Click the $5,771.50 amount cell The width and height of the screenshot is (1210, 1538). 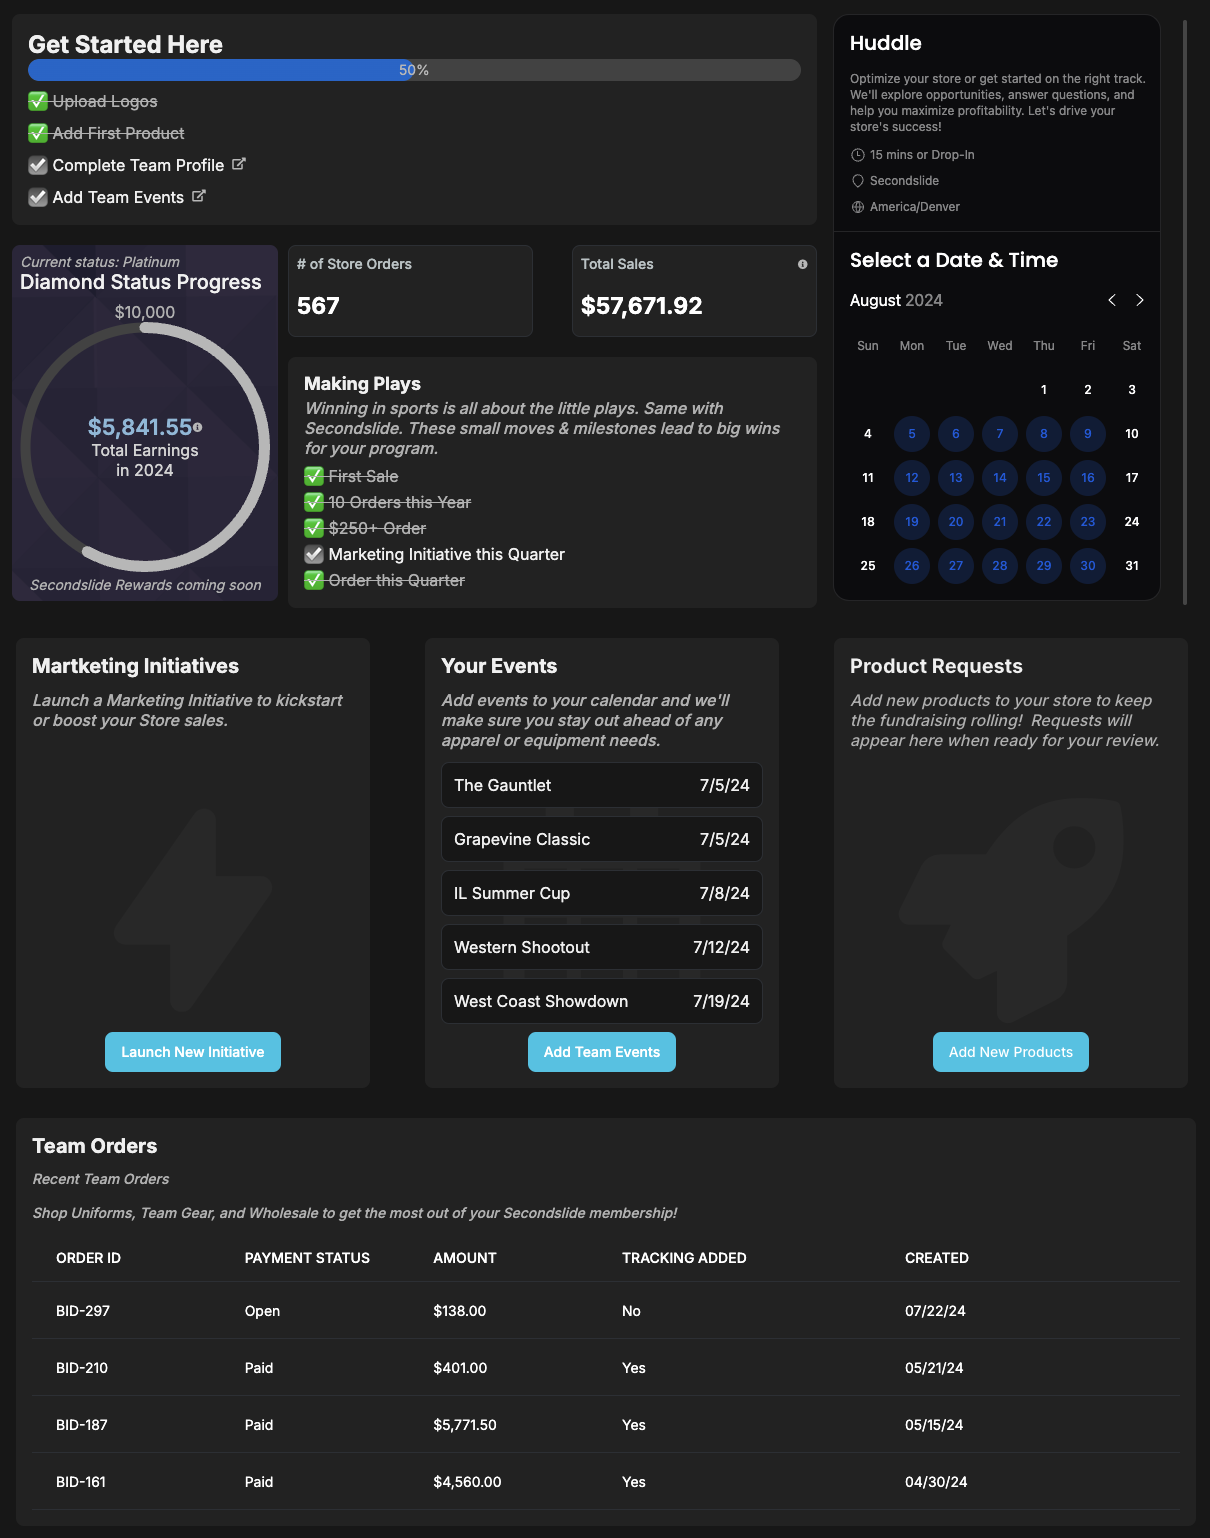tap(465, 1425)
